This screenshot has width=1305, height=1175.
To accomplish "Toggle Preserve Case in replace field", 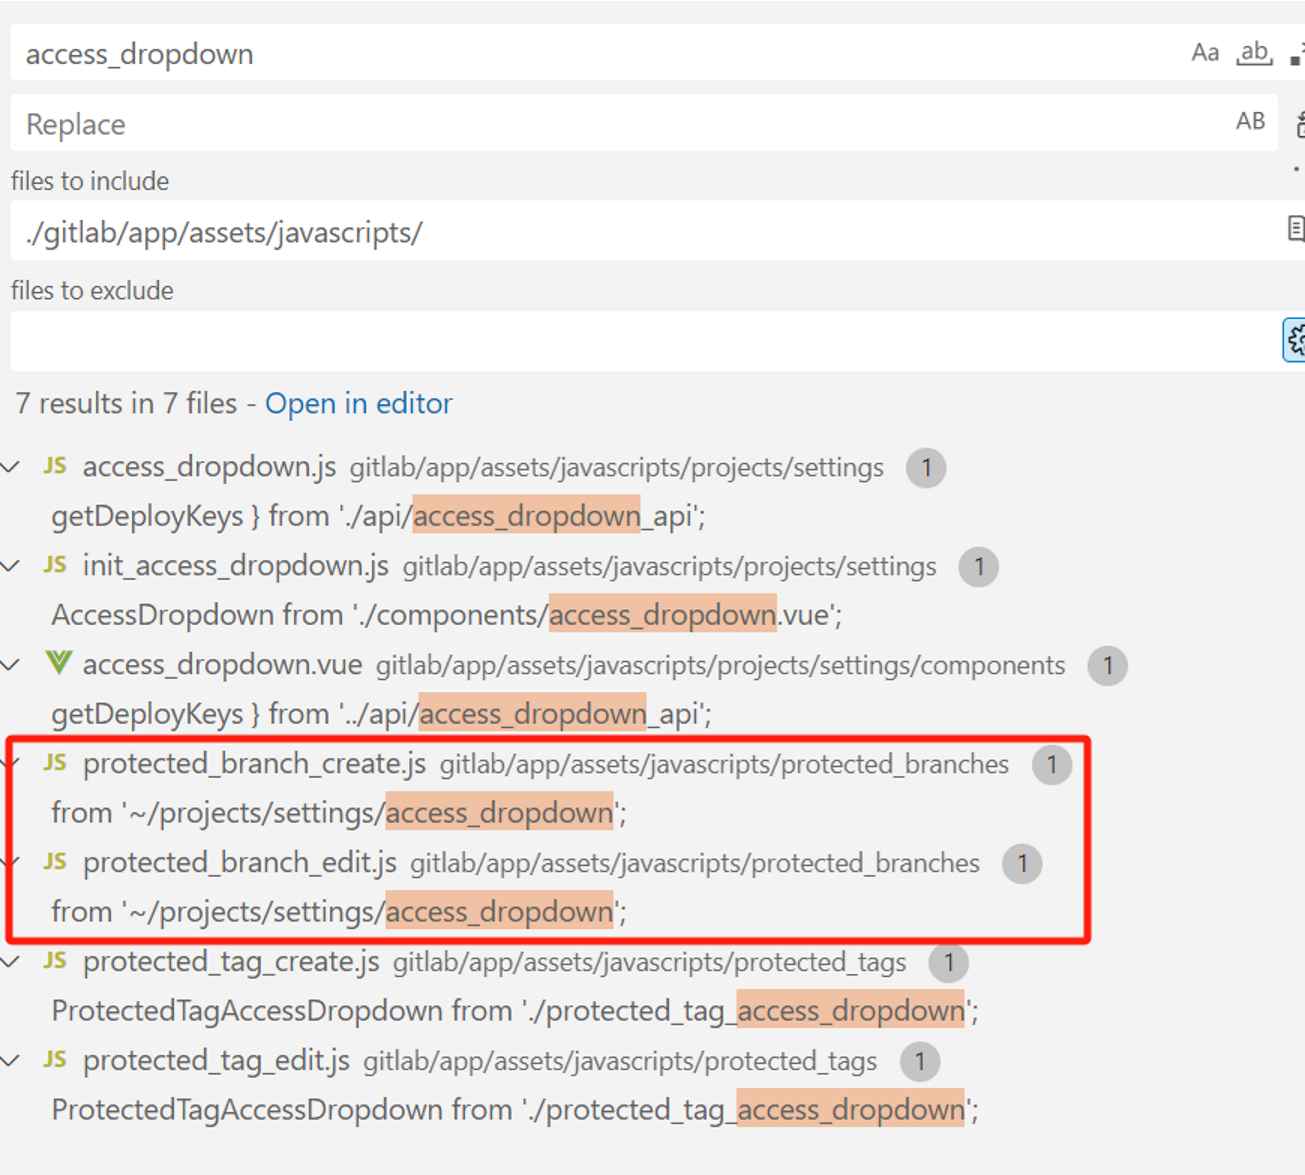I will pyautogui.click(x=1250, y=122).
